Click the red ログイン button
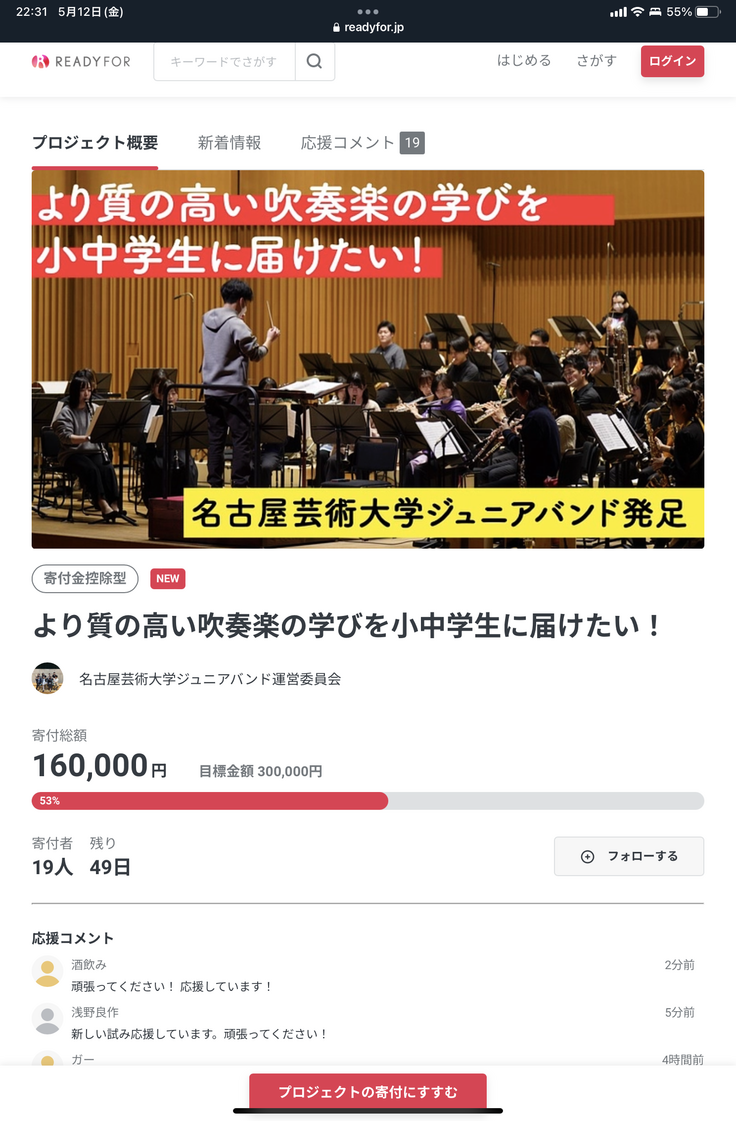 pos(672,61)
